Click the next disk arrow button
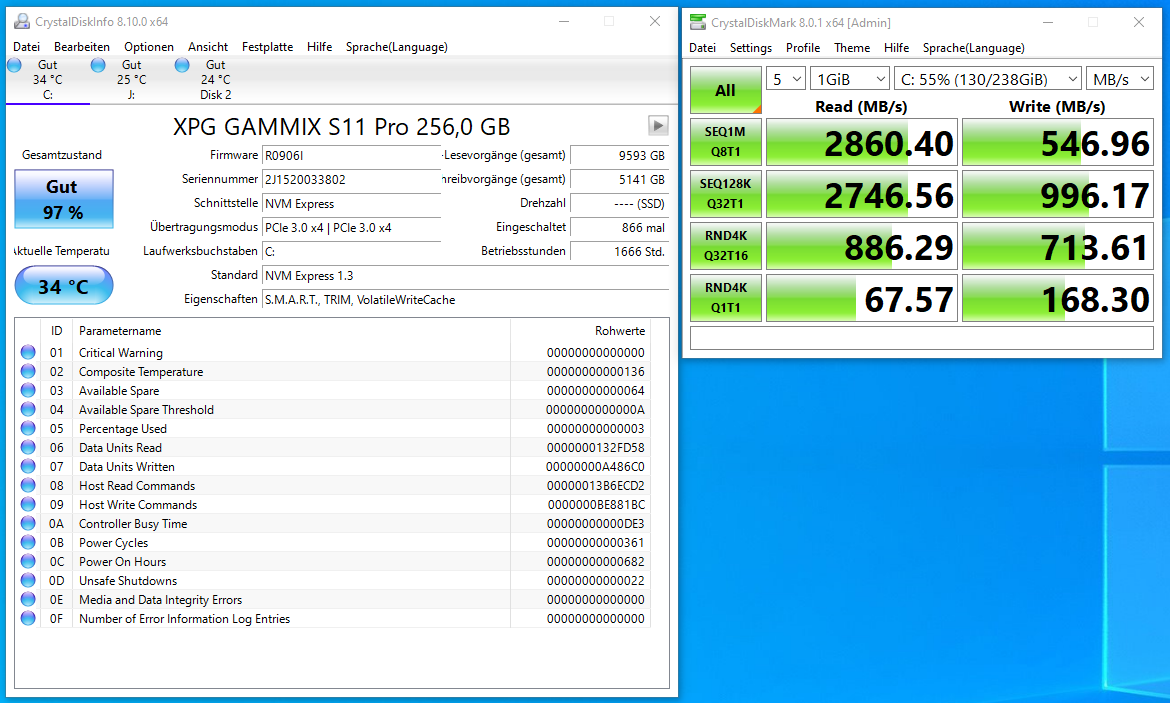The image size is (1170, 703). click(657, 125)
